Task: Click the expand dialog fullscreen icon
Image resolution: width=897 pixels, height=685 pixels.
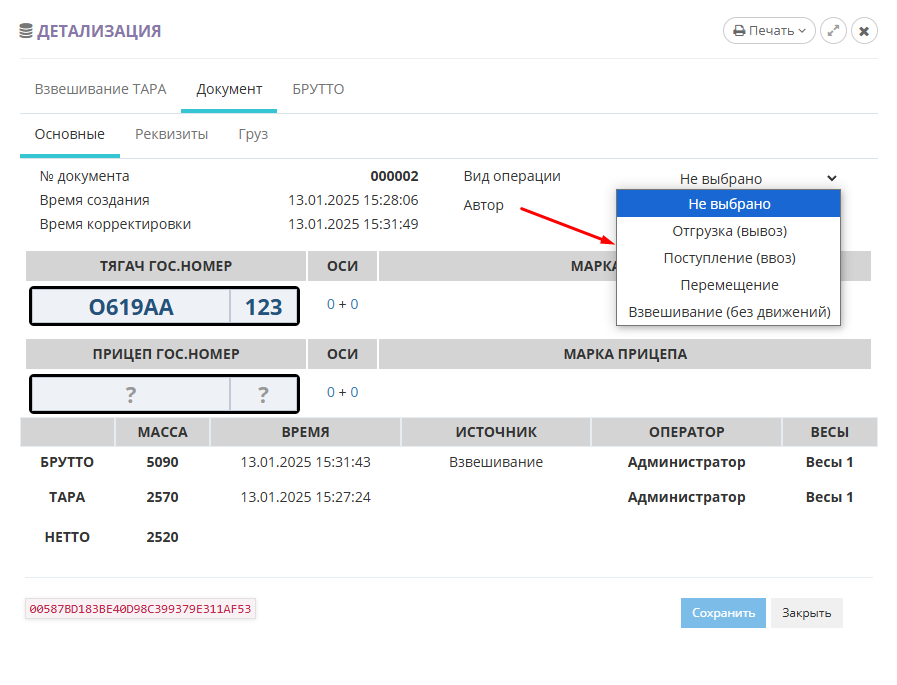Action: tap(833, 31)
